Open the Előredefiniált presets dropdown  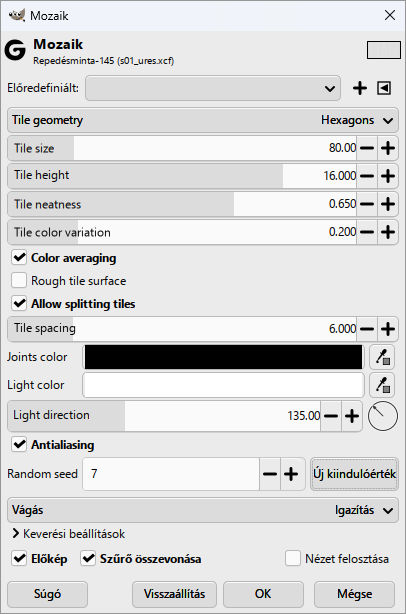(213, 88)
